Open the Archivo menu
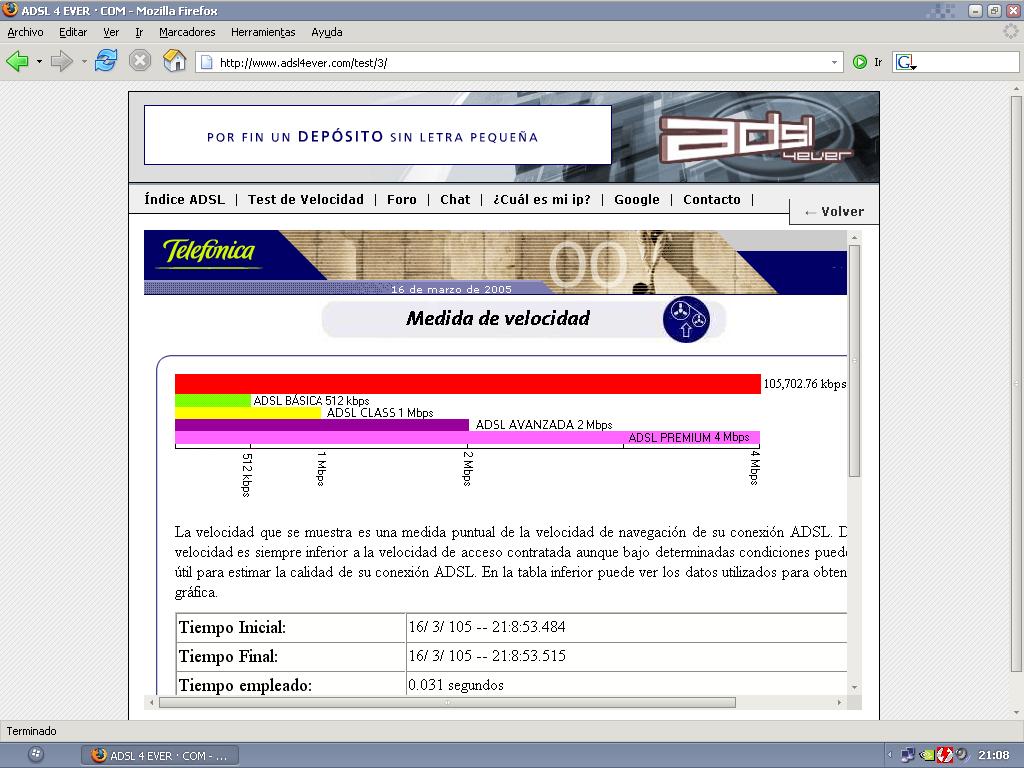The image size is (1024, 768). click(x=25, y=32)
